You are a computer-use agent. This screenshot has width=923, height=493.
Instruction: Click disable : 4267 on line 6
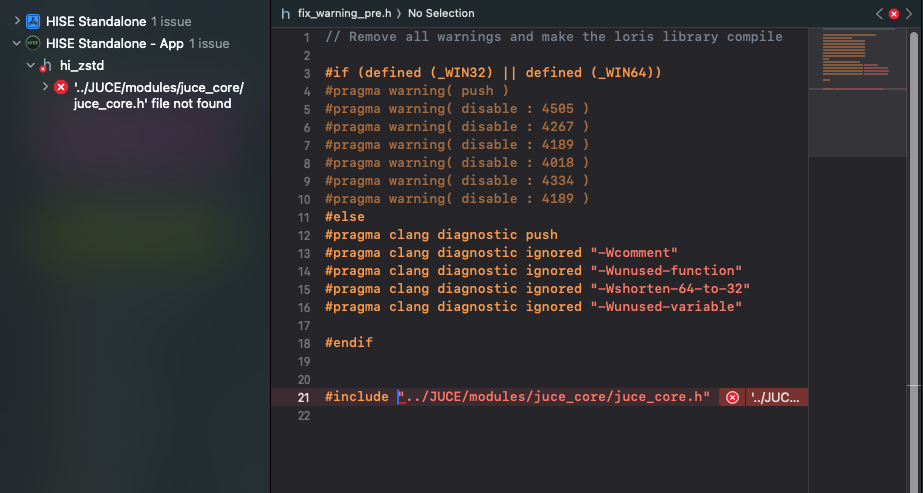click(517, 126)
